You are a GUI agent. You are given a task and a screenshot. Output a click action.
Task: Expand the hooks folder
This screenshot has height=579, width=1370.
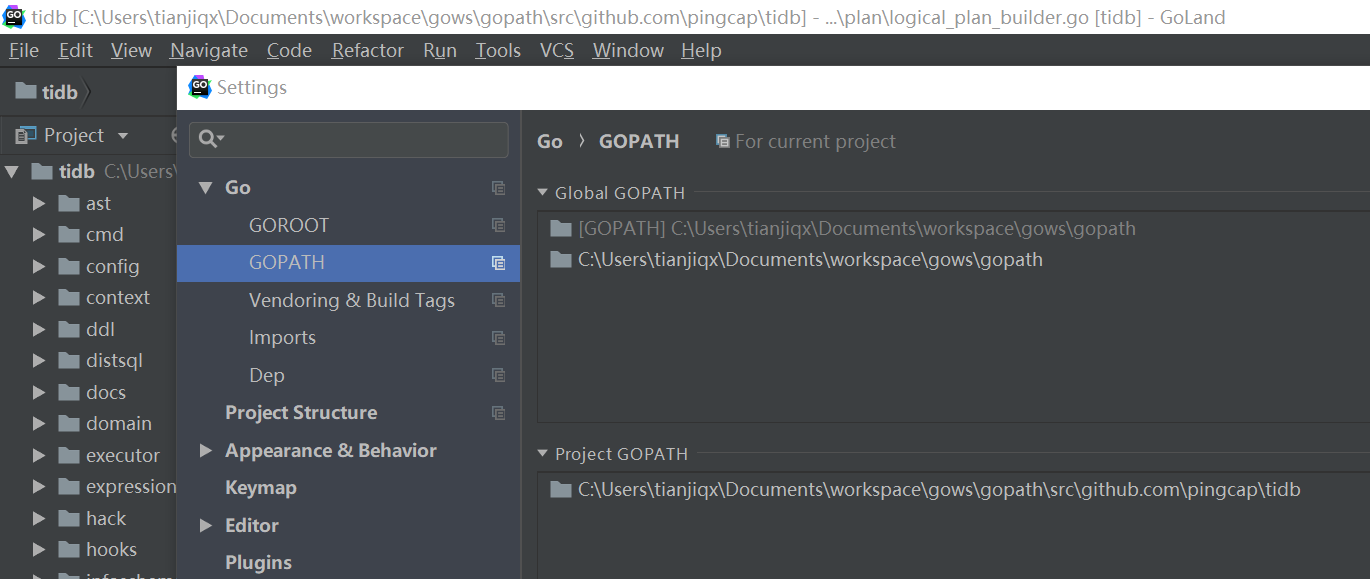coord(39,550)
